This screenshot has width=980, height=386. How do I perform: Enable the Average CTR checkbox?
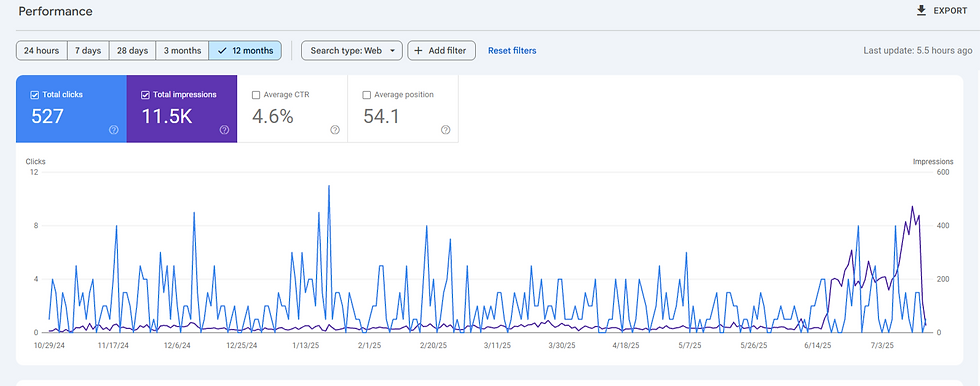[x=256, y=95]
